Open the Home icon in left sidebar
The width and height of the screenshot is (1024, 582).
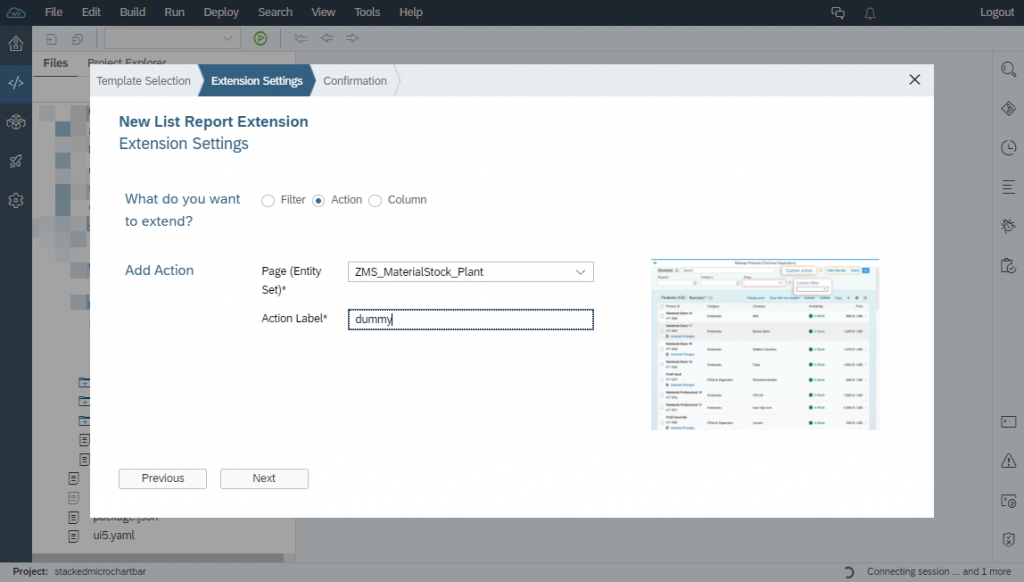tap(16, 44)
